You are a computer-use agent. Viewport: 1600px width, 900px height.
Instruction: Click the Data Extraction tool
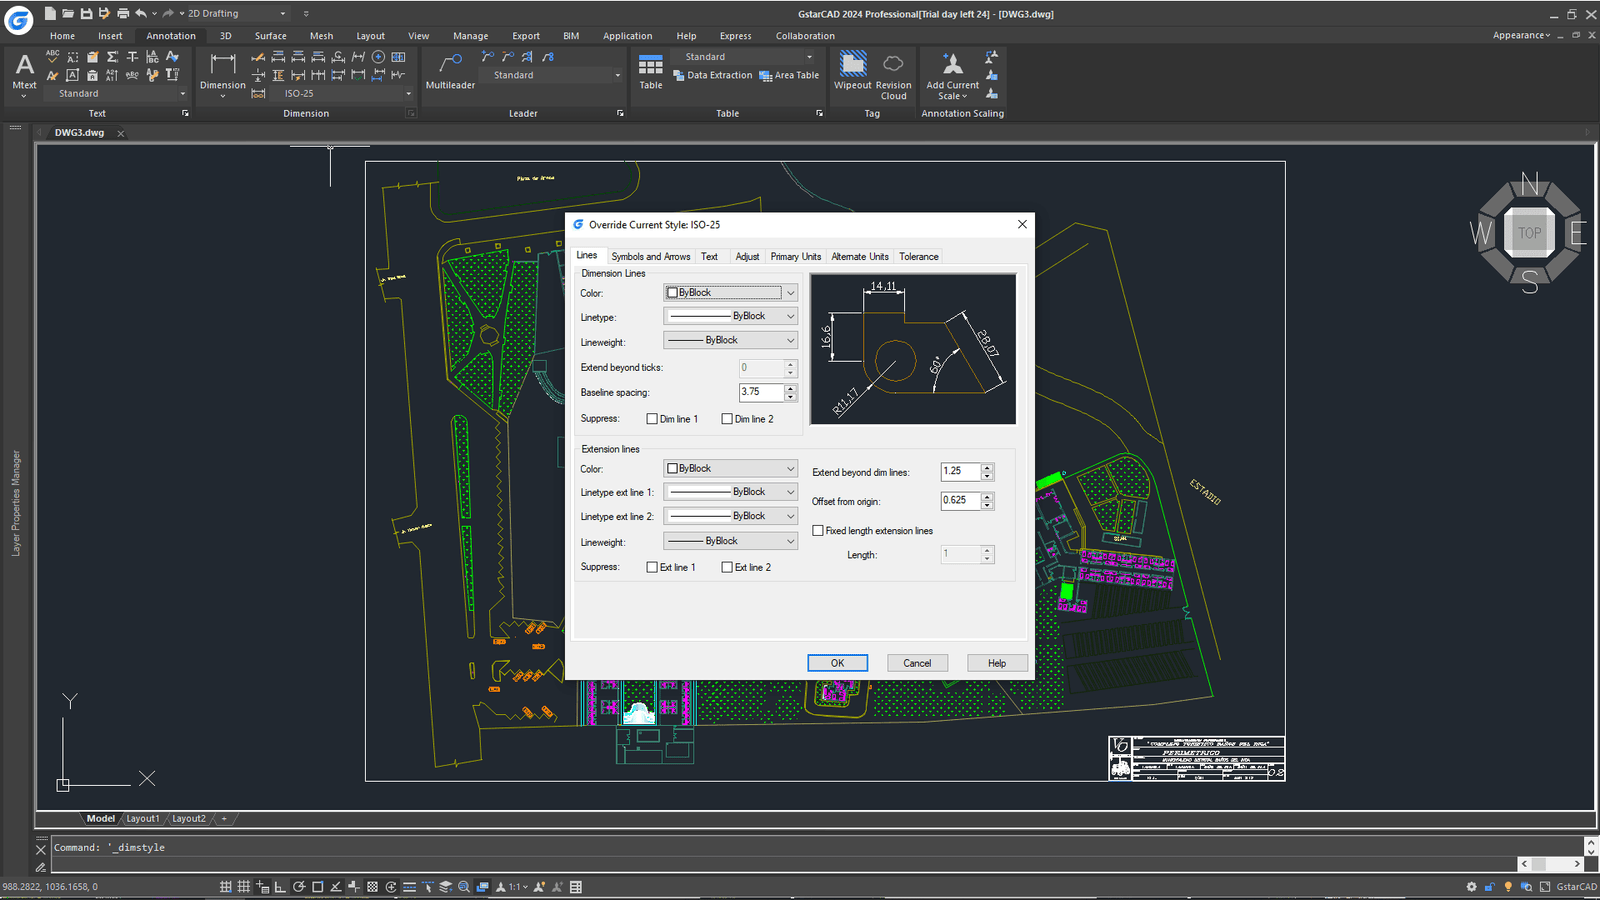tap(712, 75)
